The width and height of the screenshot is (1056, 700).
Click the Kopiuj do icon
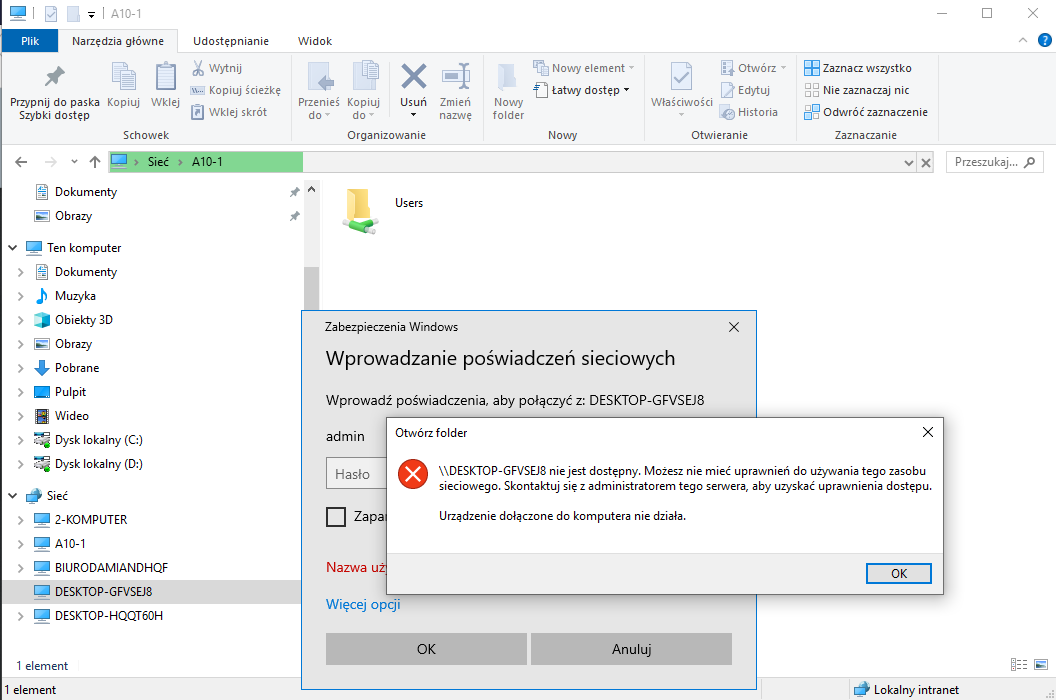point(364,76)
